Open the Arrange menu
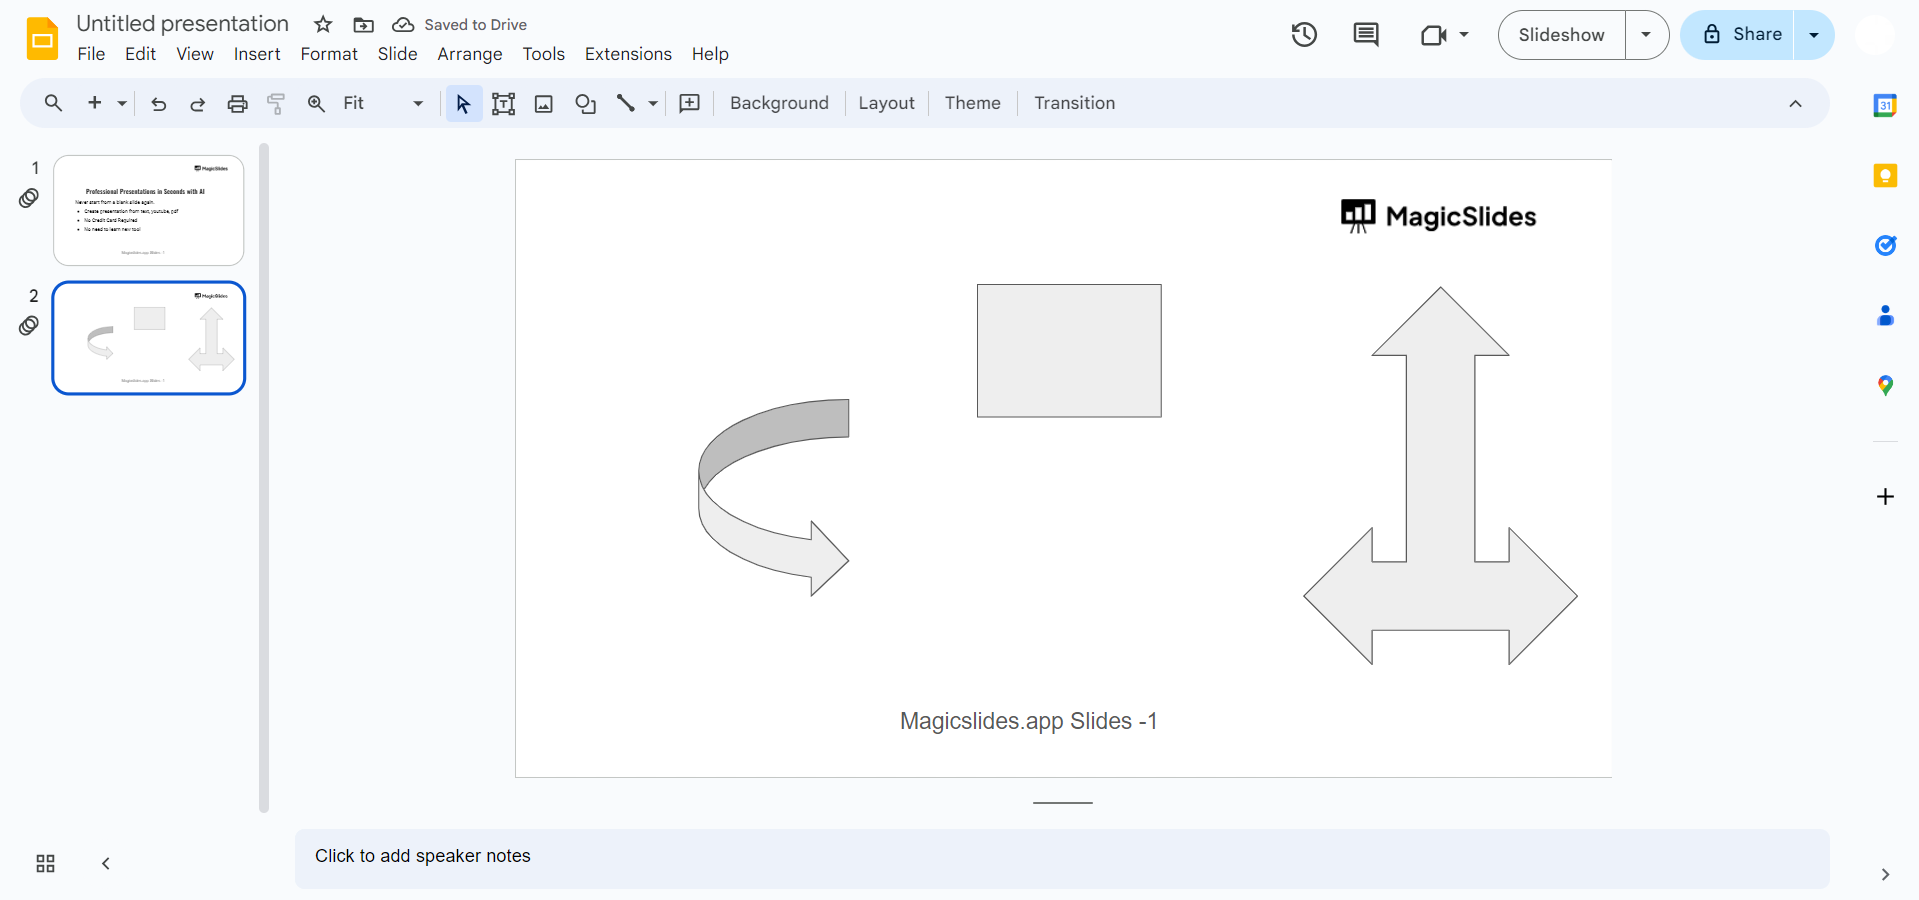The width and height of the screenshot is (1919, 900). [x=470, y=54]
